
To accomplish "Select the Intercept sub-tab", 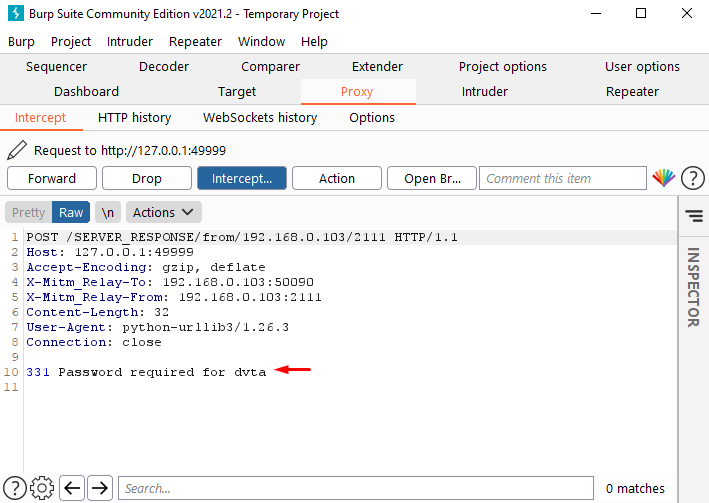I will tap(40, 118).
